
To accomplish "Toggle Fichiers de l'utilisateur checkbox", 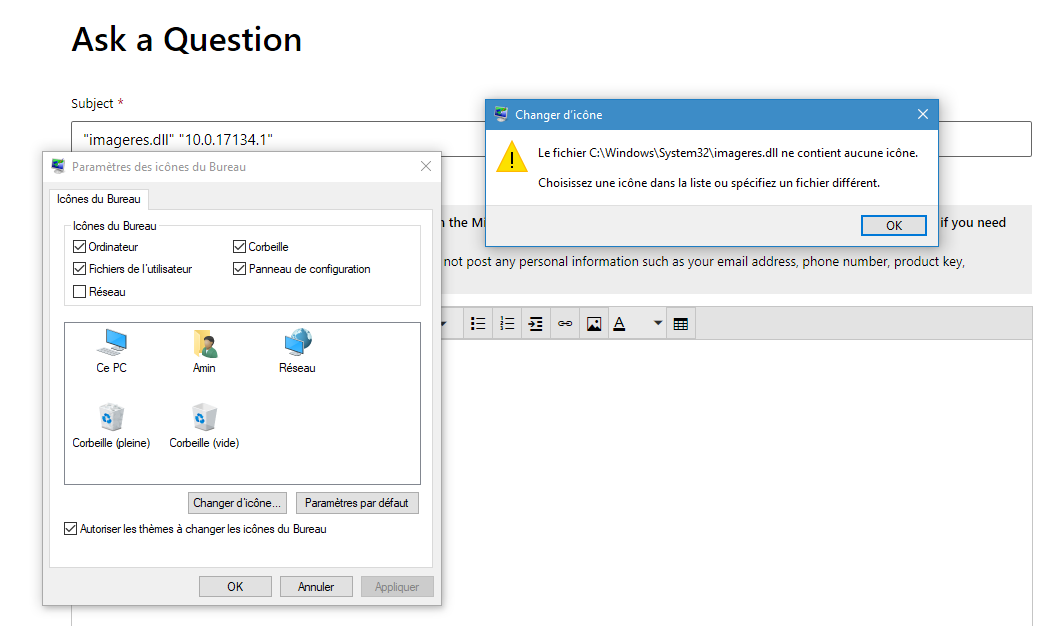I will pyautogui.click(x=79, y=269).
